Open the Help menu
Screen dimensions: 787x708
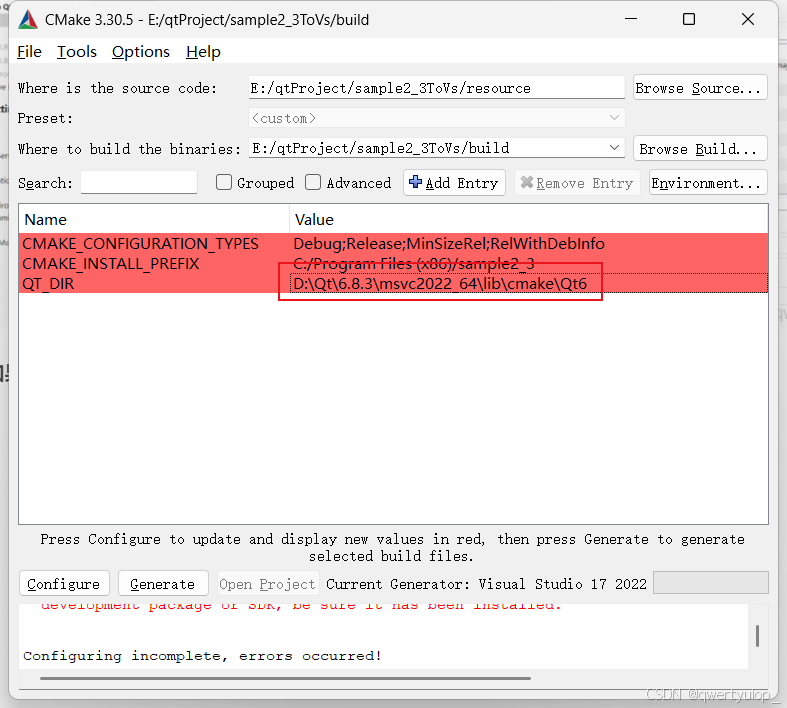pos(203,52)
